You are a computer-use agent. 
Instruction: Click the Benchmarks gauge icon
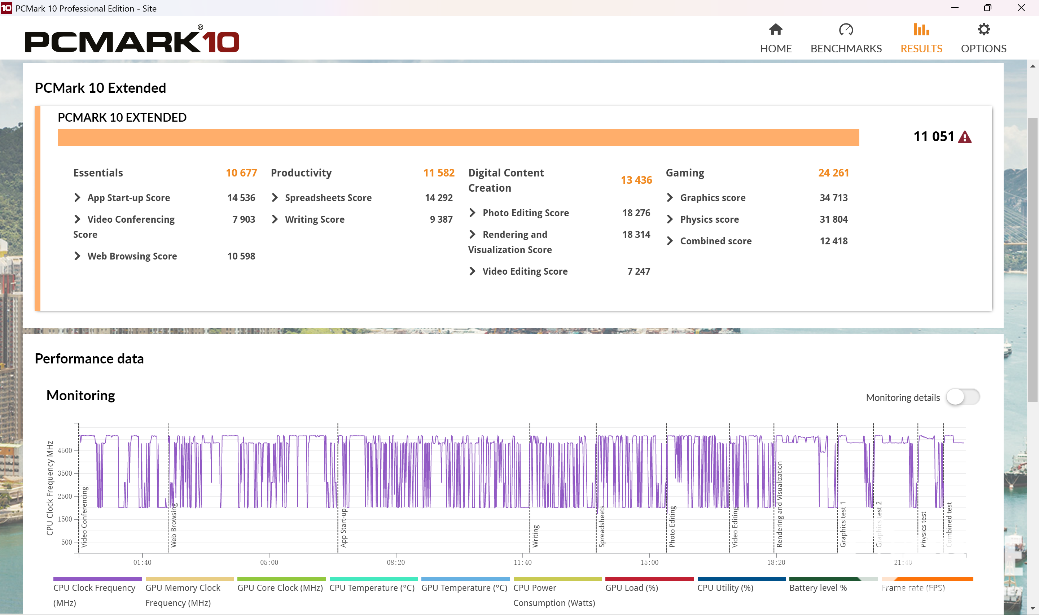846,29
